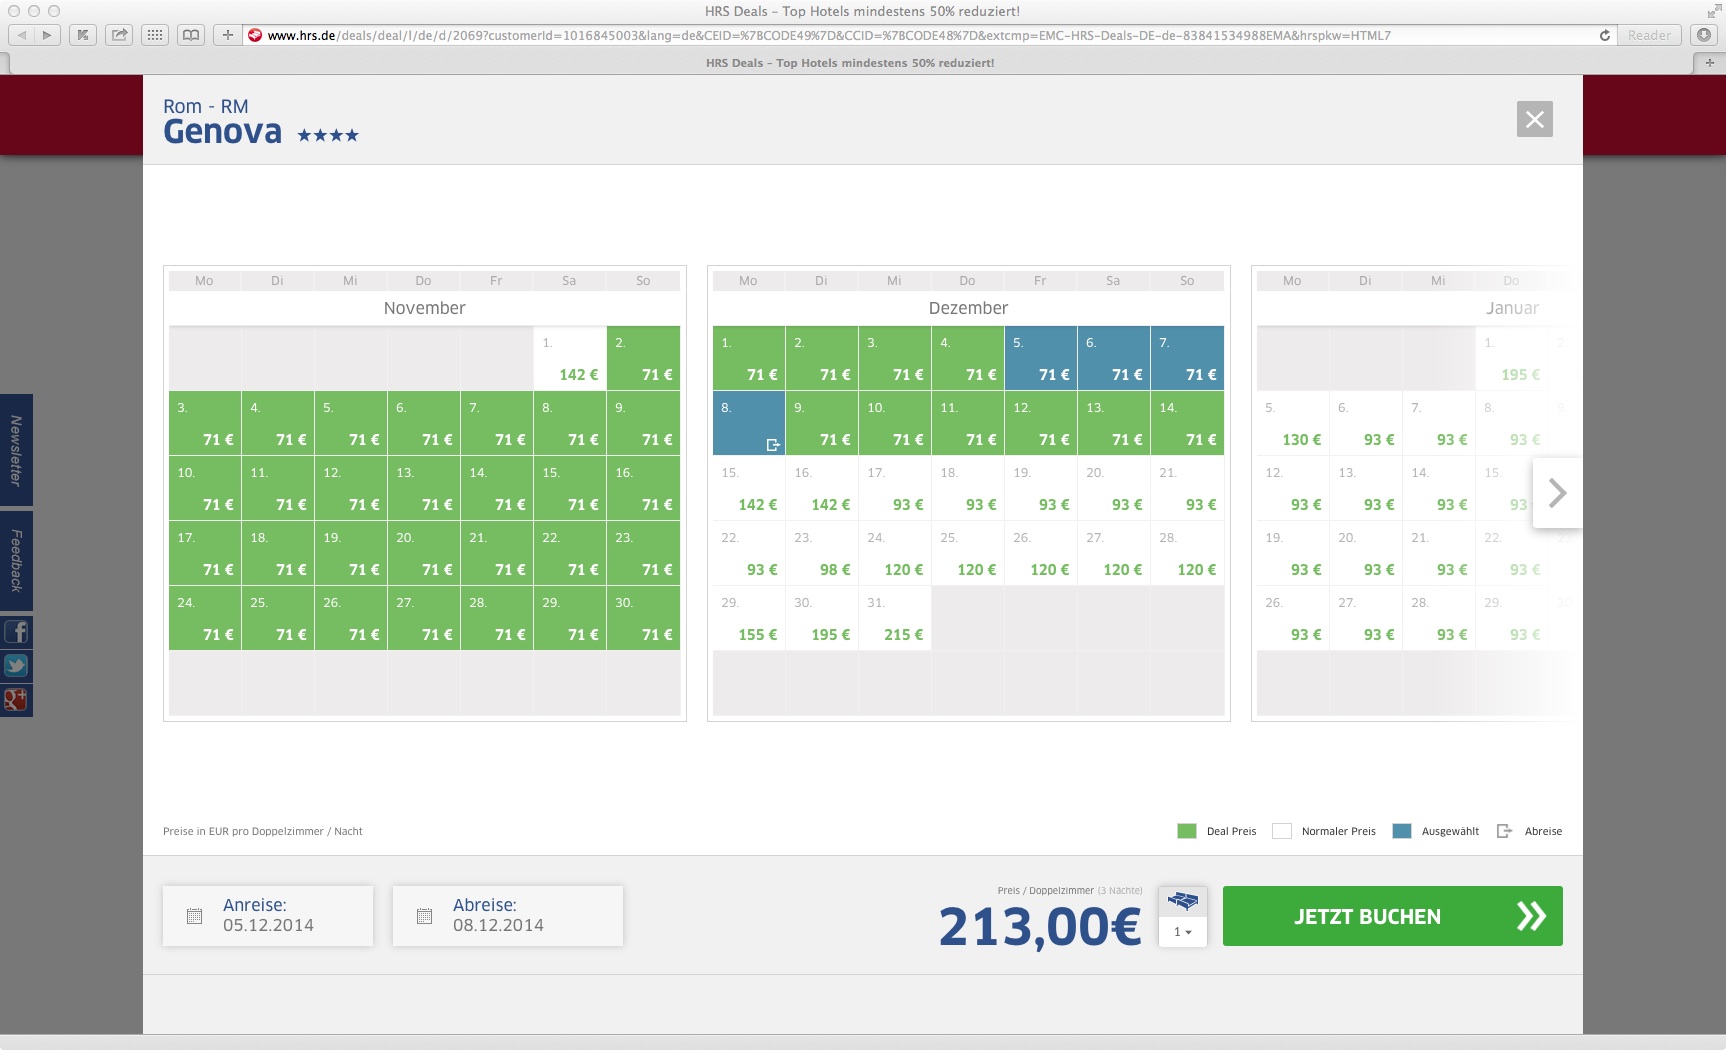Open the Facebook share icon
This screenshot has height=1050, width=1726.
[16, 632]
